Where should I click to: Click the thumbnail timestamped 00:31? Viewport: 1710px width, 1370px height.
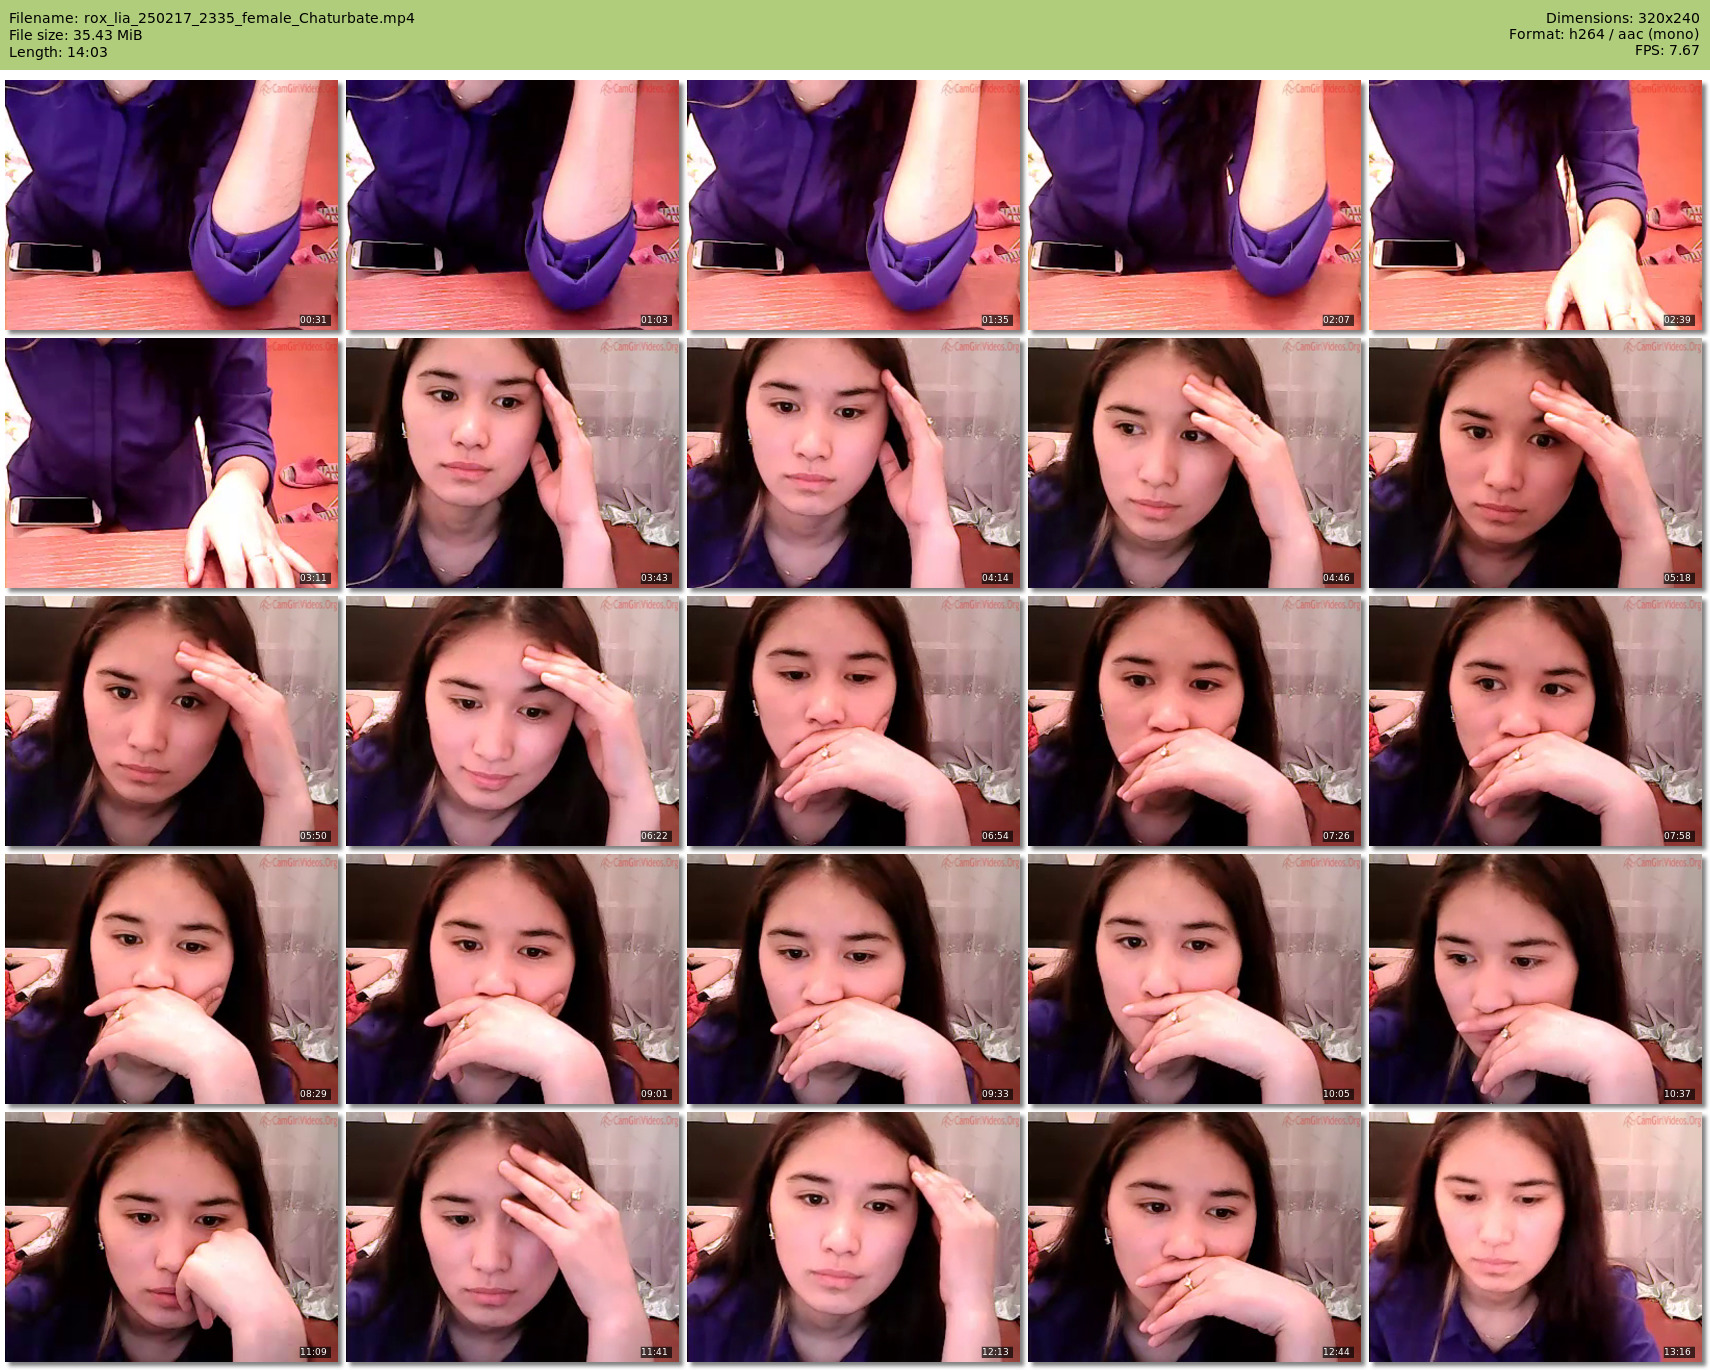tap(171, 205)
